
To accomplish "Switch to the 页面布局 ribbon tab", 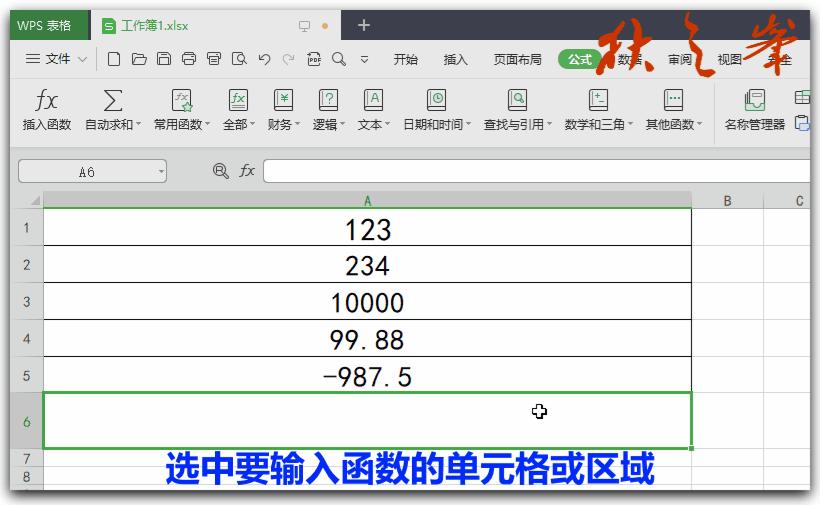I will click(x=517, y=60).
